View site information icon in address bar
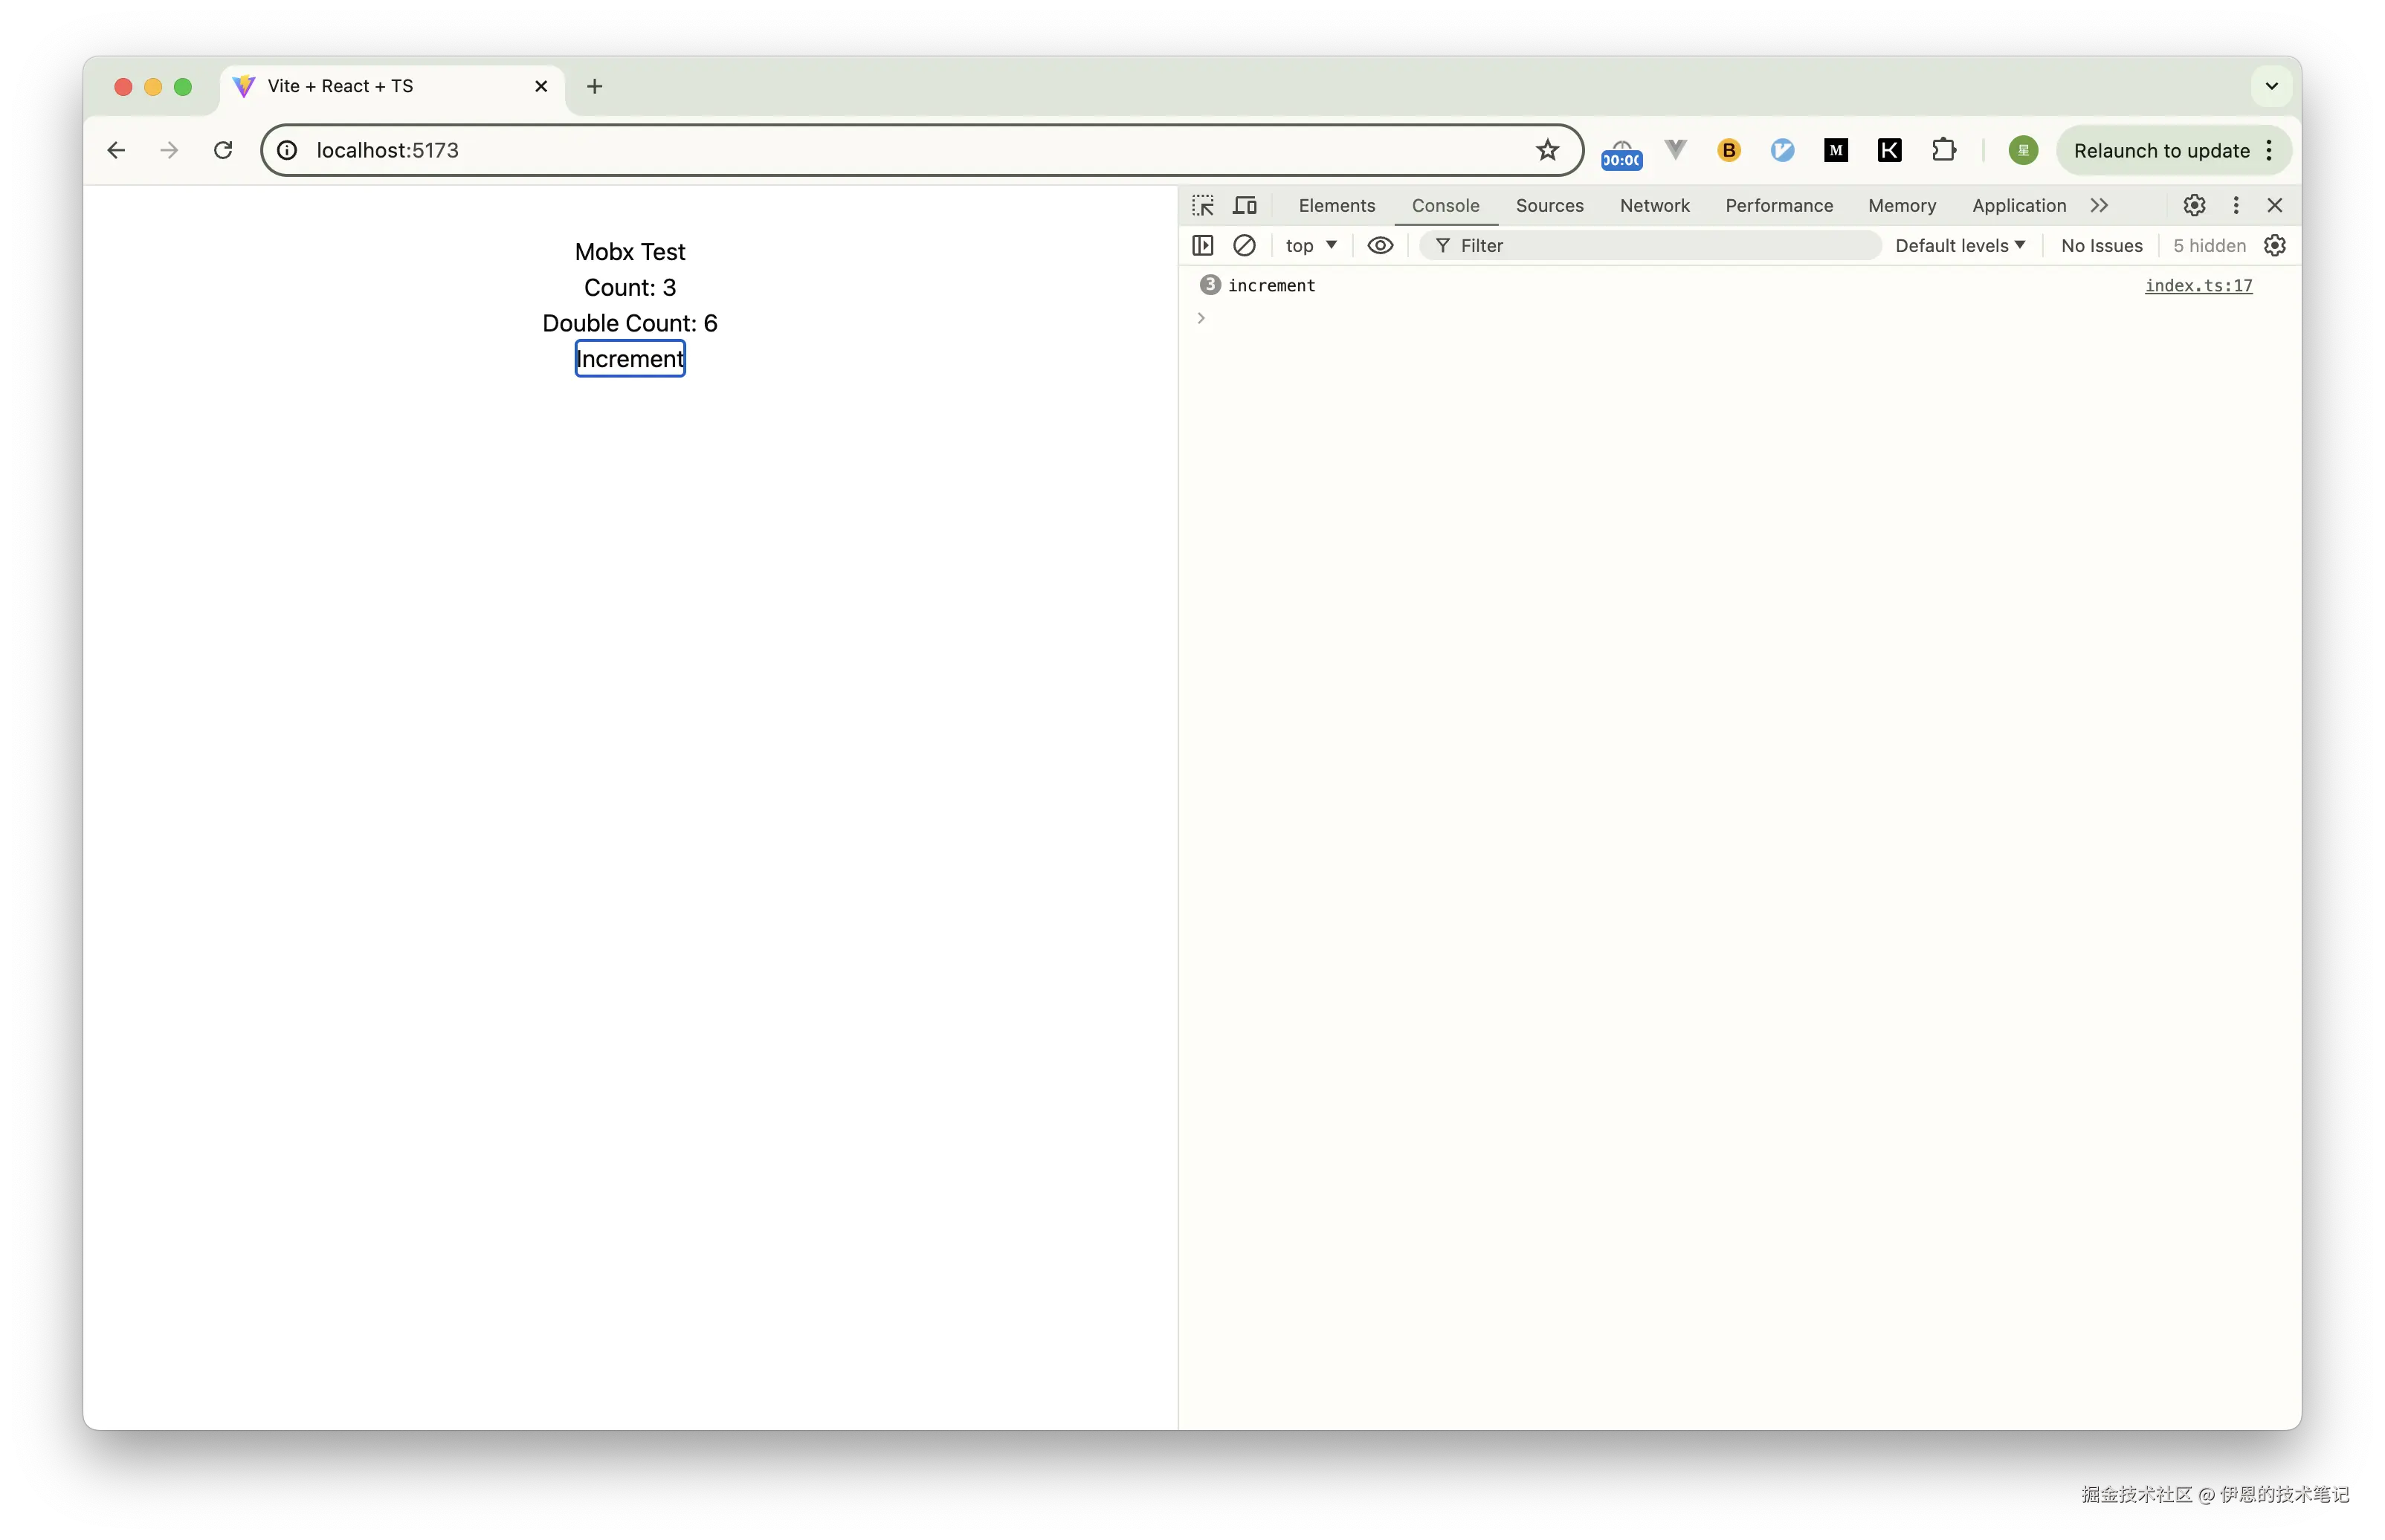 pyautogui.click(x=287, y=150)
